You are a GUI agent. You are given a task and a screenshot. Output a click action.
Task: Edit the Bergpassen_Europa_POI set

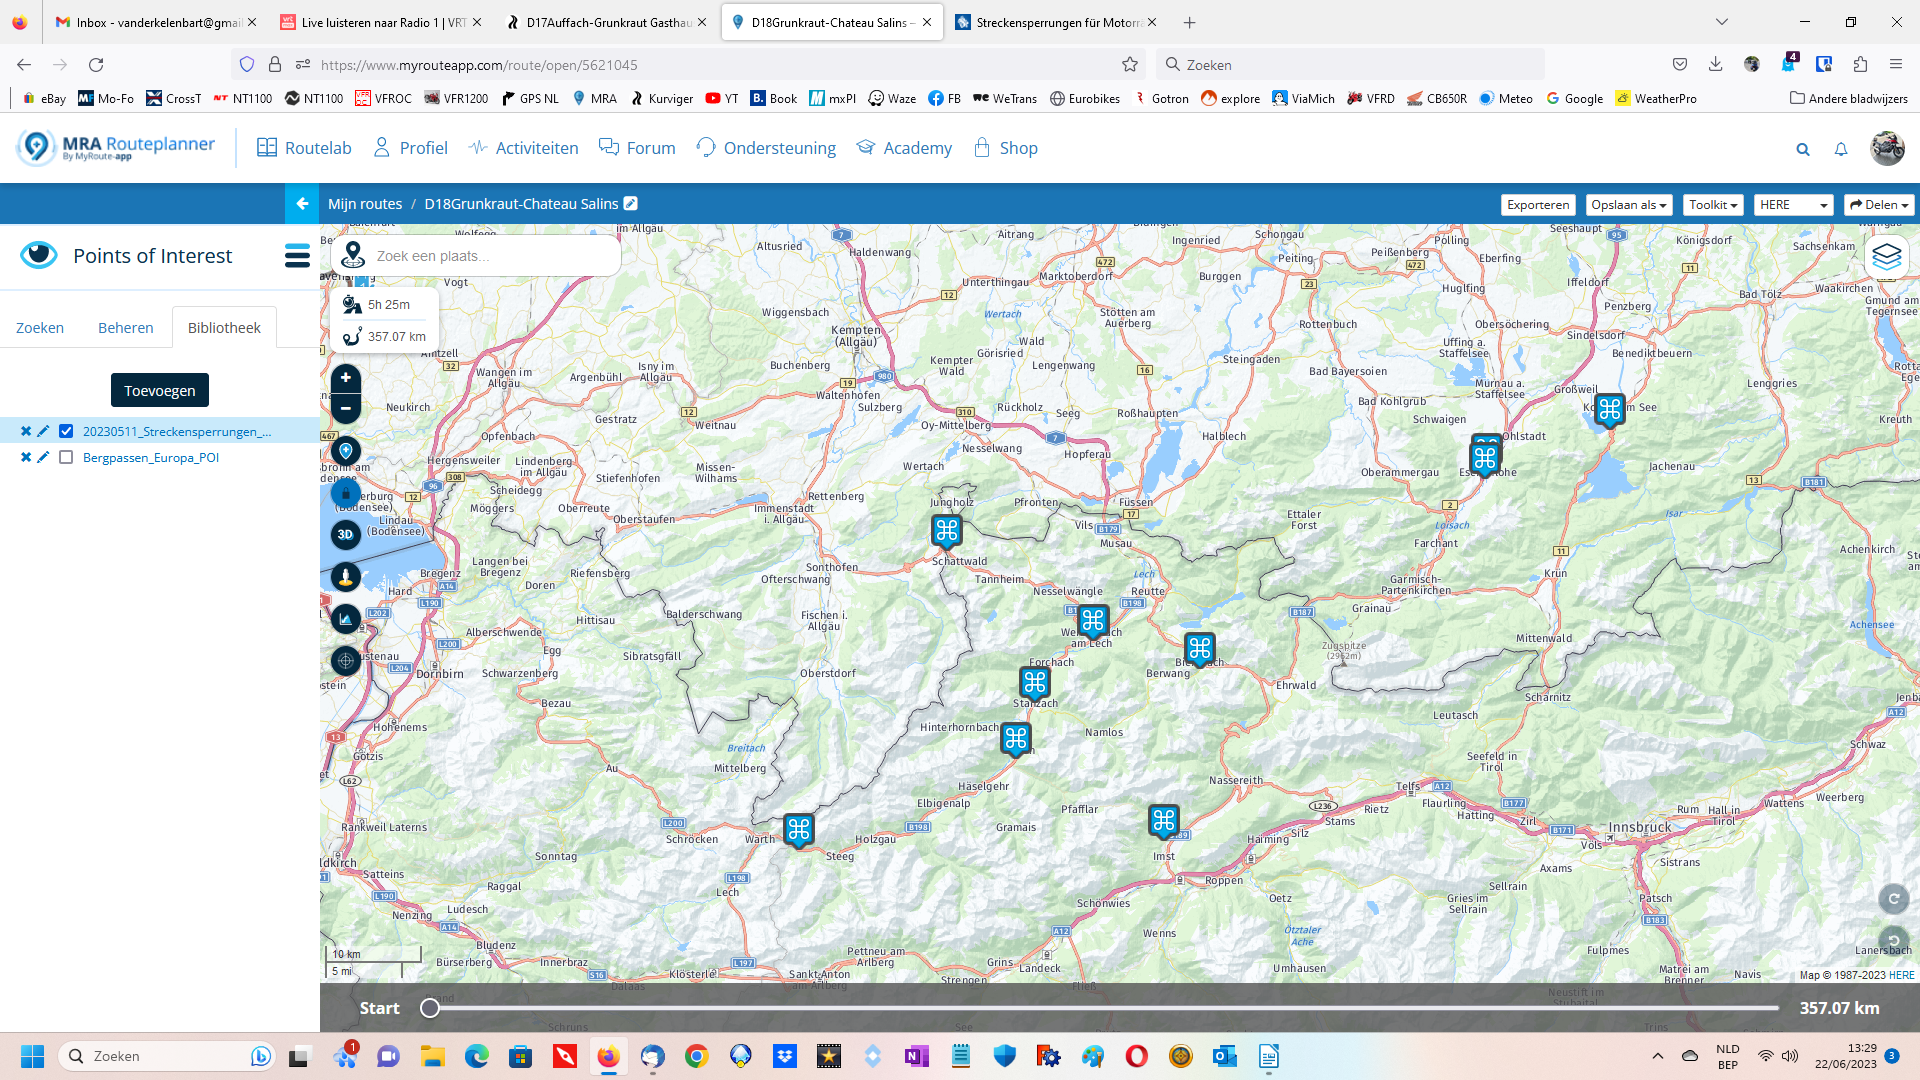43,457
